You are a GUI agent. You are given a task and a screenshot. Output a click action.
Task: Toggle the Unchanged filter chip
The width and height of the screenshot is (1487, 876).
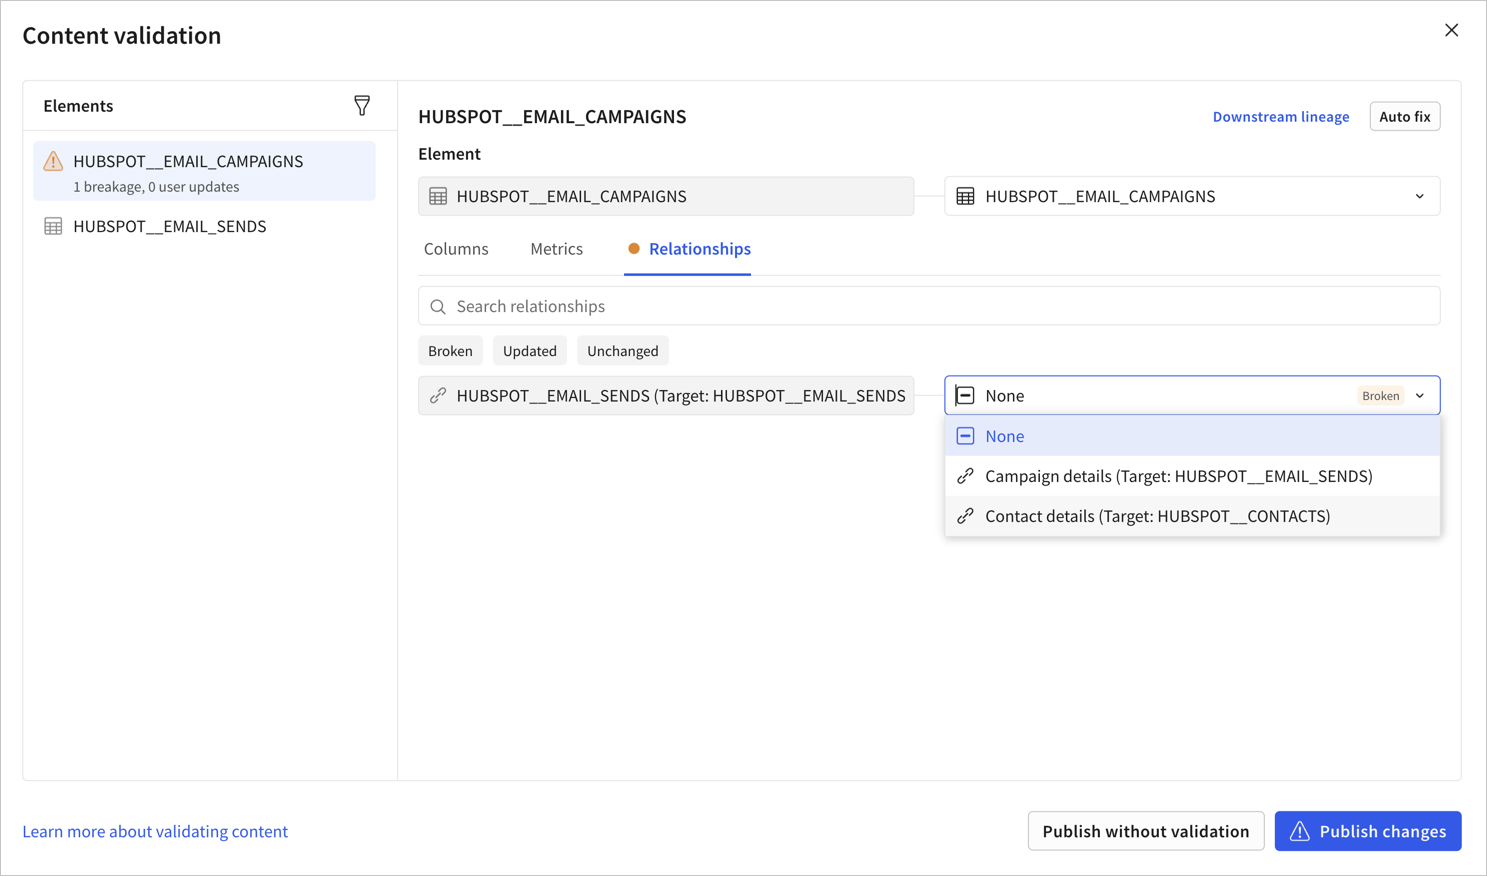click(x=622, y=350)
